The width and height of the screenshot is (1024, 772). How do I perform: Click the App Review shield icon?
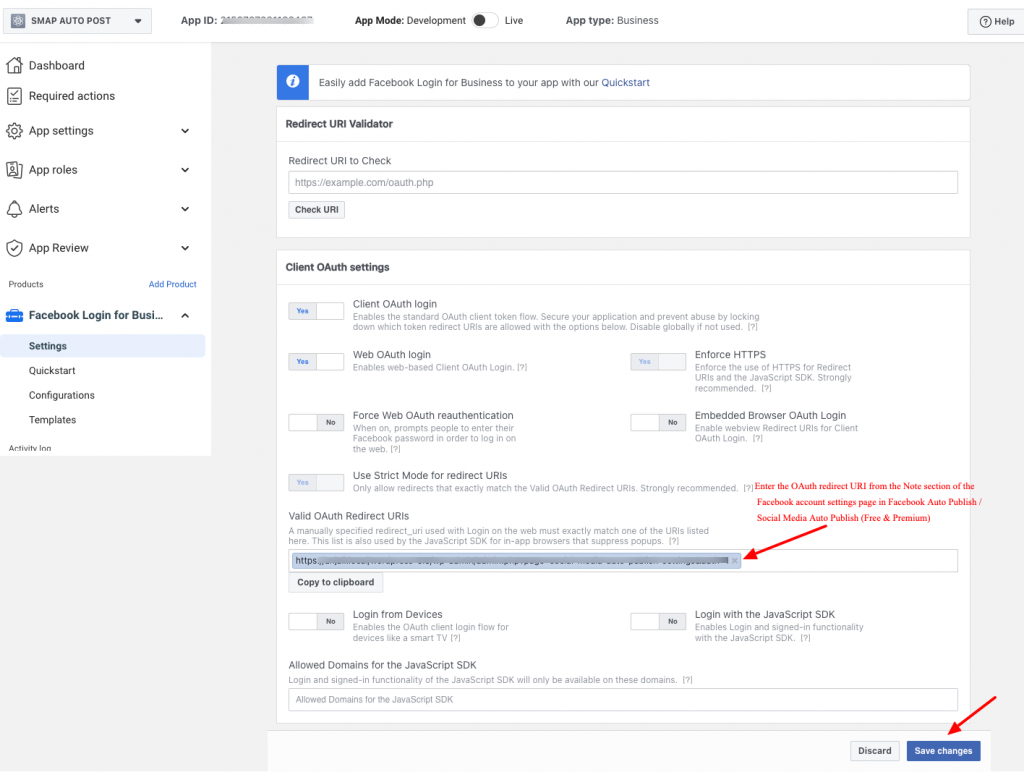[x=18, y=247]
